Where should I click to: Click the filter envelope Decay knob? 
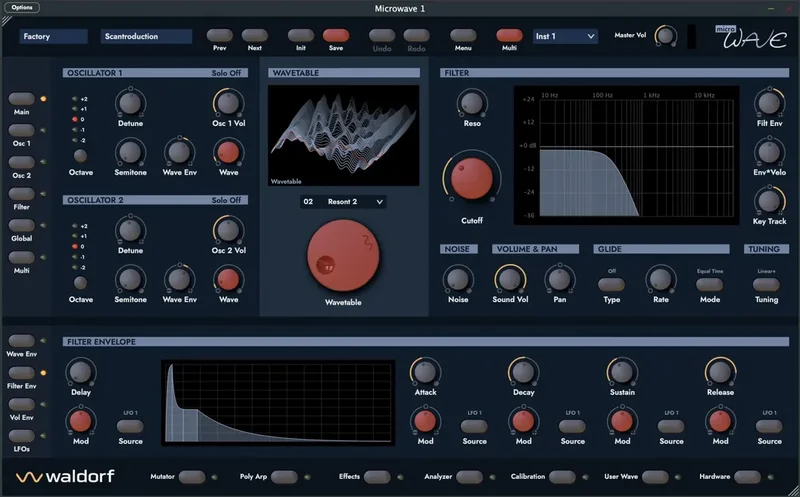pos(523,372)
